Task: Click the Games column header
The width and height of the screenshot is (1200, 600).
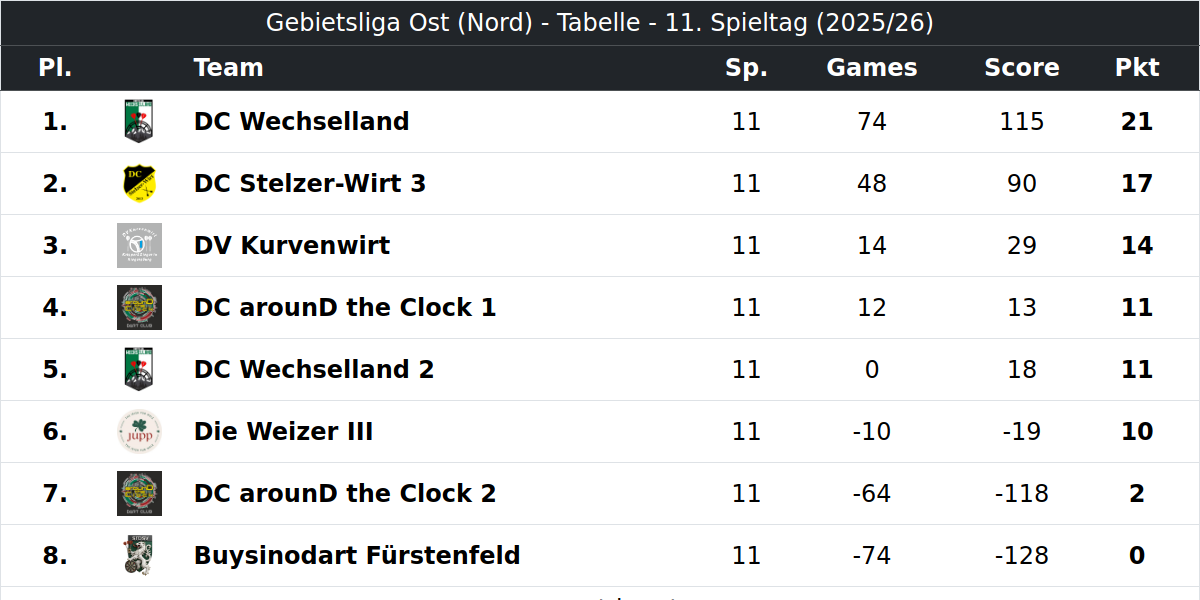Action: 872,67
